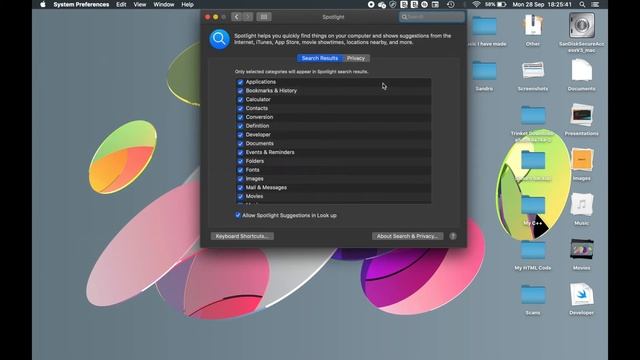The image size is (640, 360).
Task: Toggle Events & Reminders checkbox
Action: [x=240, y=152]
